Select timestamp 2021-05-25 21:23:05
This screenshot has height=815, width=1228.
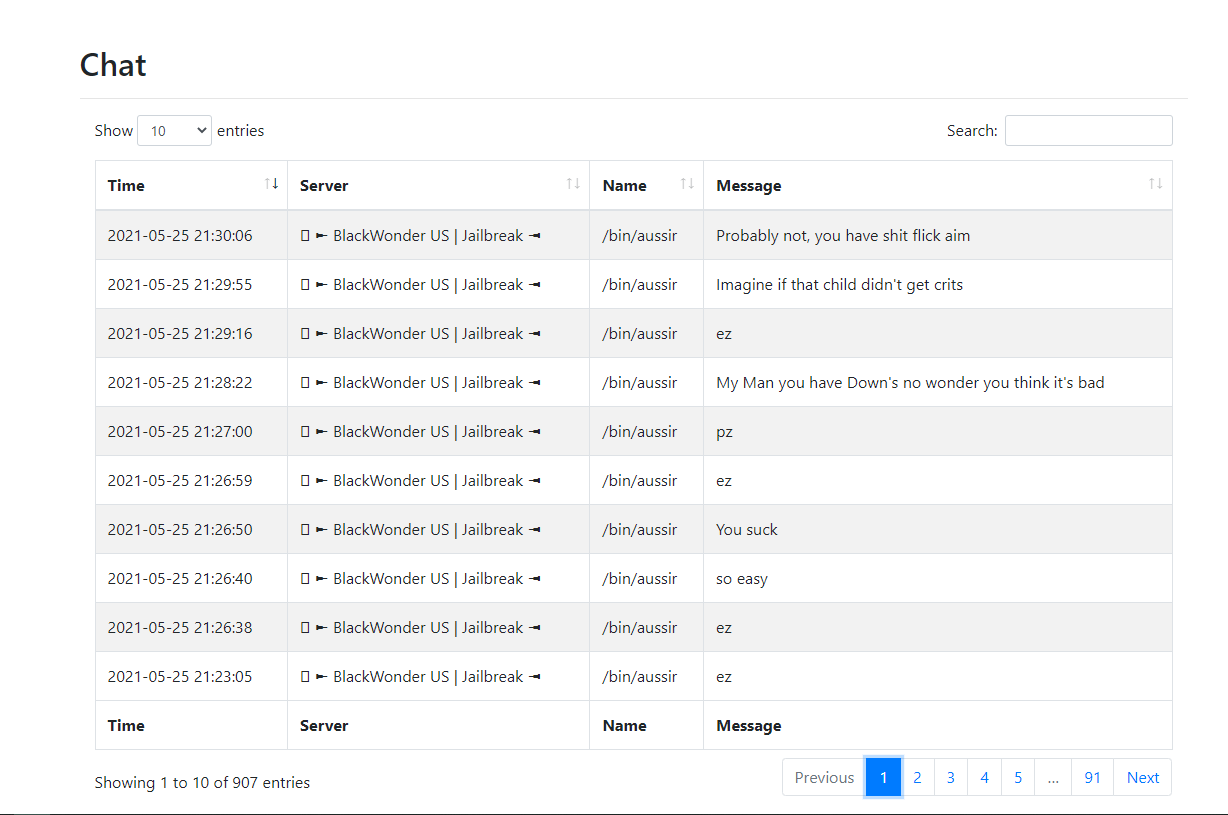(x=180, y=677)
